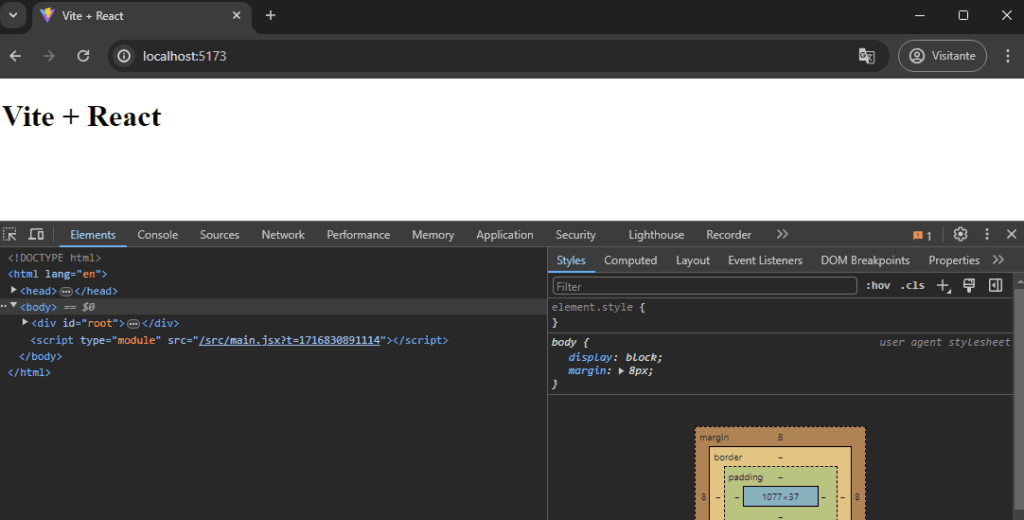Click the display block property value
The width and height of the screenshot is (1024, 520).
click(641, 357)
